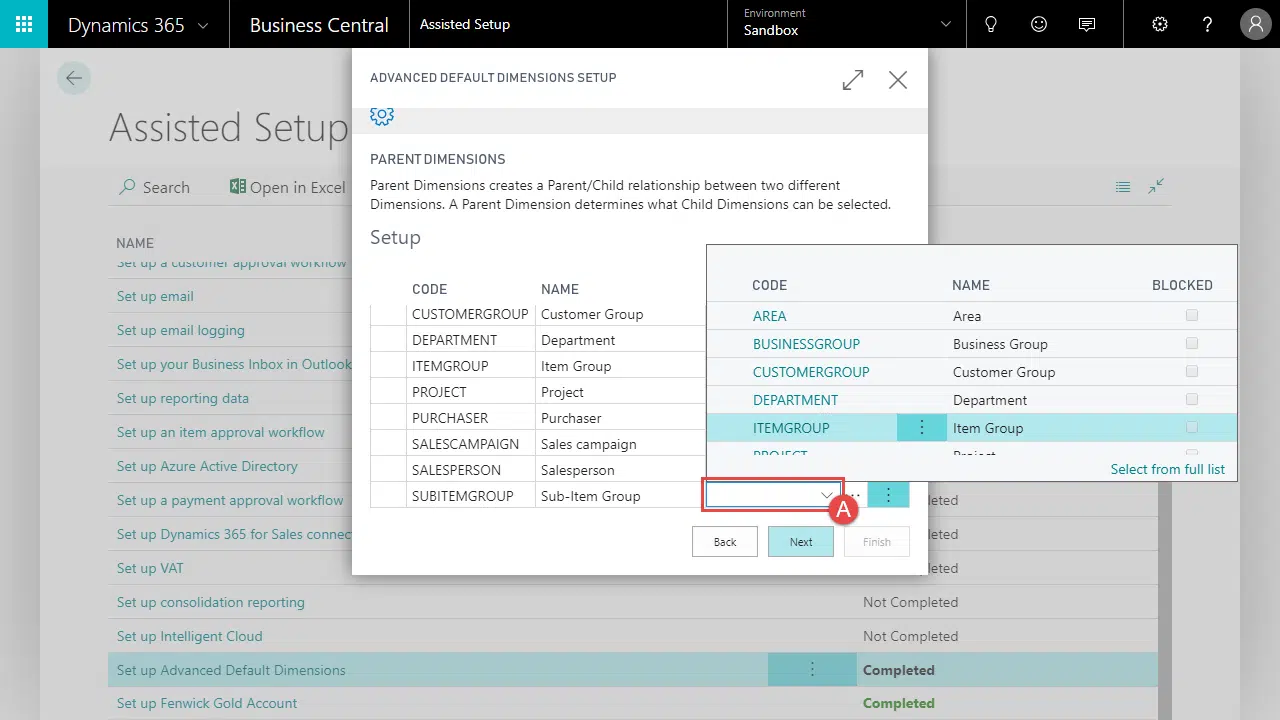Open the user account avatar

1255,24
